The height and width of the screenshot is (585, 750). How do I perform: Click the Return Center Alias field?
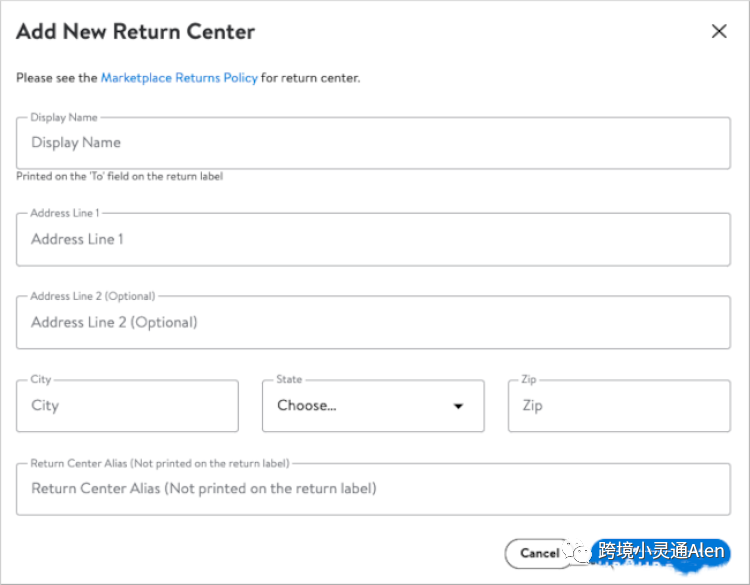(372, 489)
